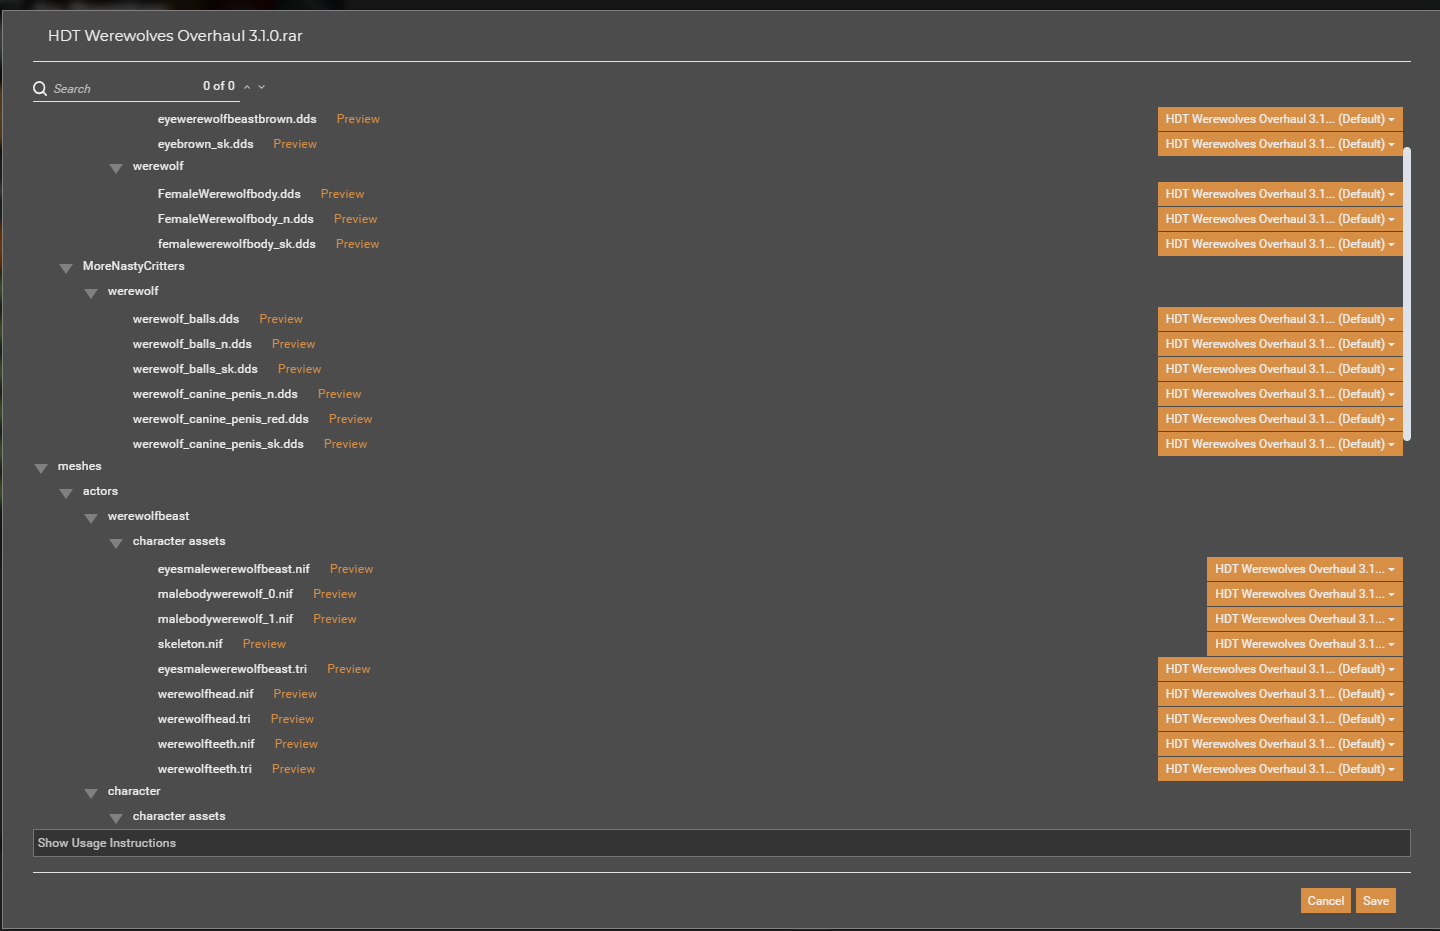Open dropdown for eyewerewolfbeastbrown.dds
The image size is (1440, 931).
(1279, 119)
